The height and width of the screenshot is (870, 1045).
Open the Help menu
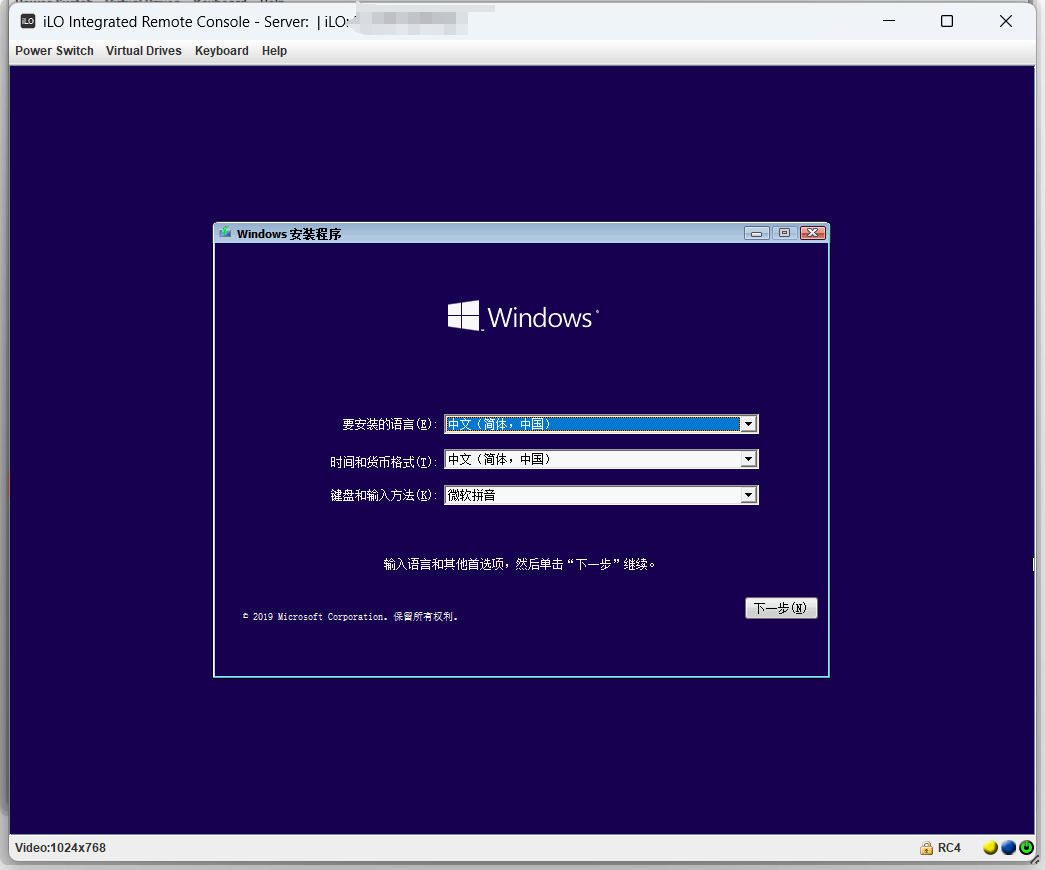274,51
